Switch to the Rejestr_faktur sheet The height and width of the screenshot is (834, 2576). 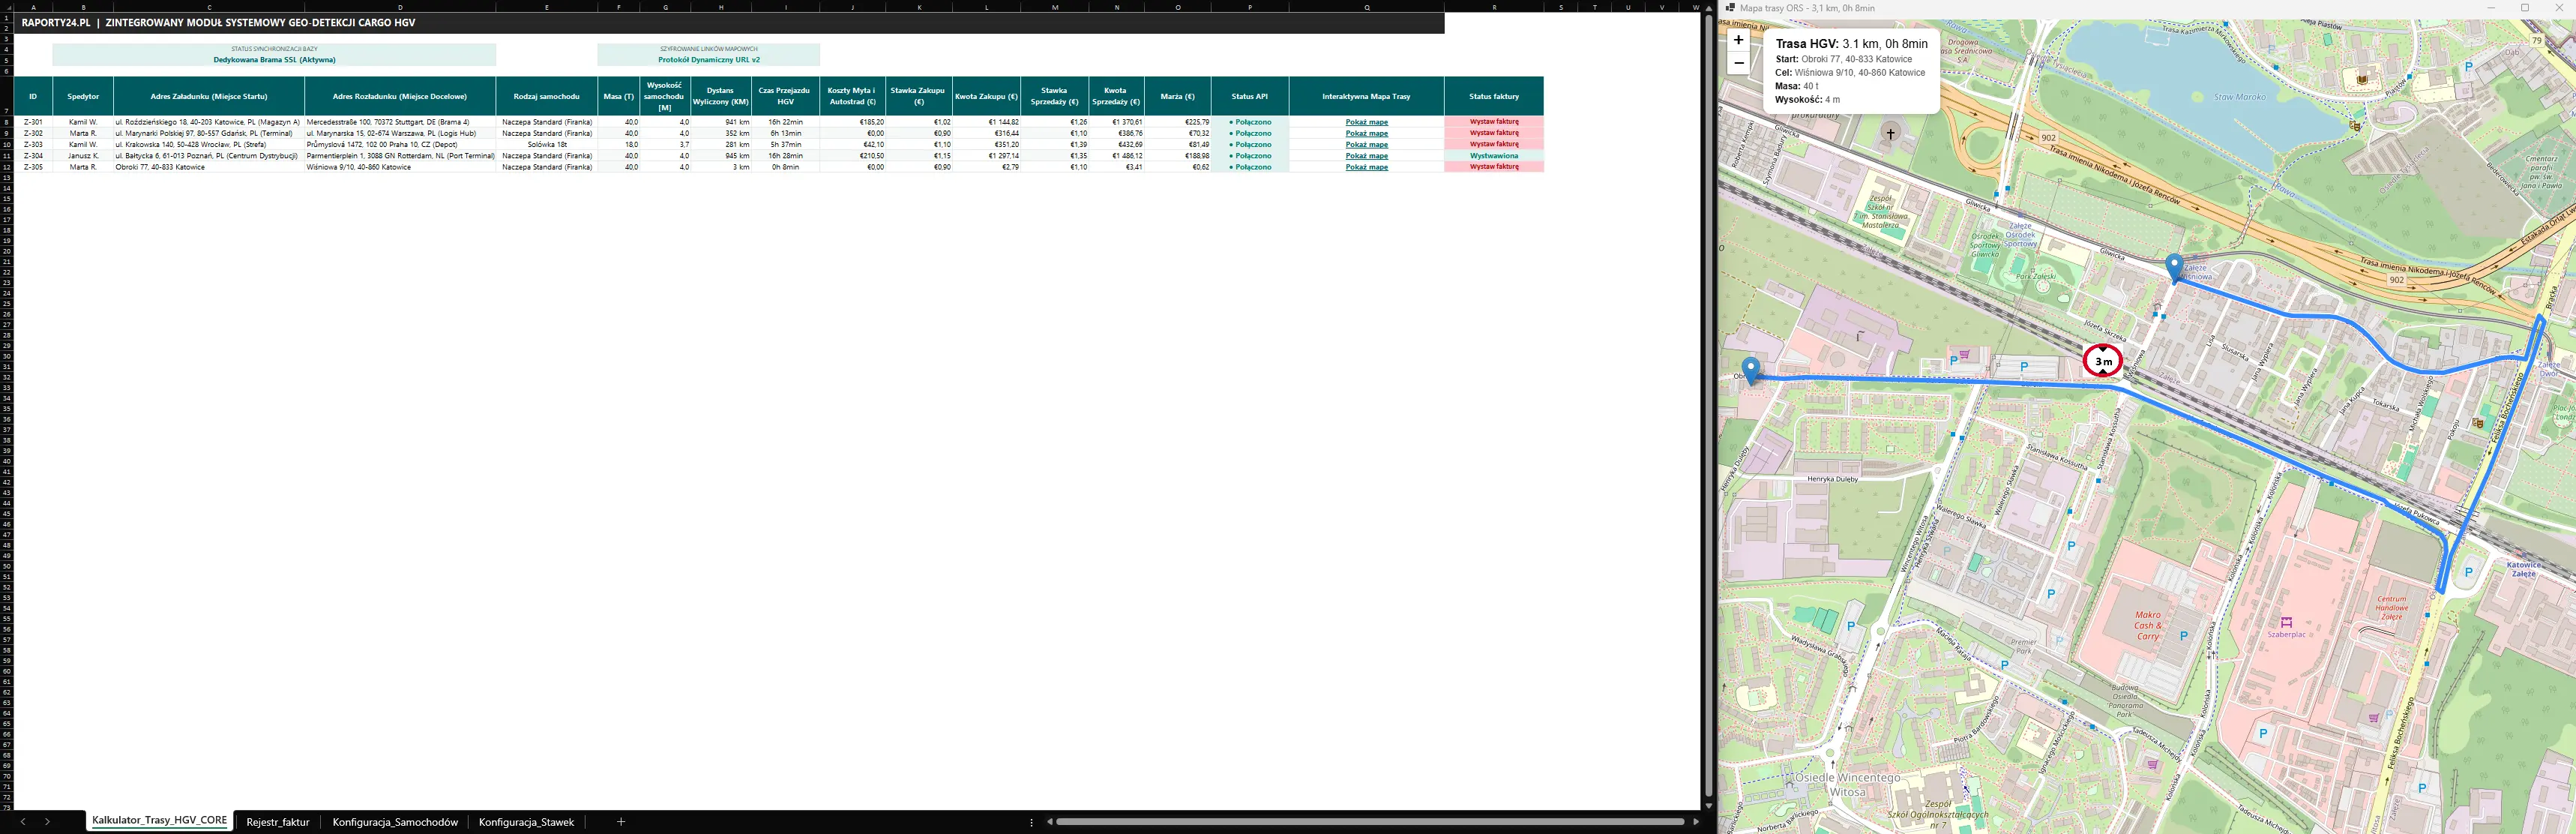point(277,822)
